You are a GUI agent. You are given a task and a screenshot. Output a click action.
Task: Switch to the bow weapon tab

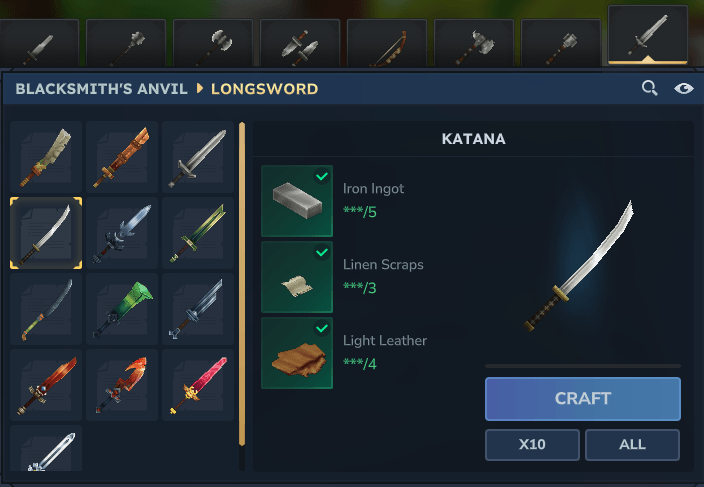[x=387, y=44]
